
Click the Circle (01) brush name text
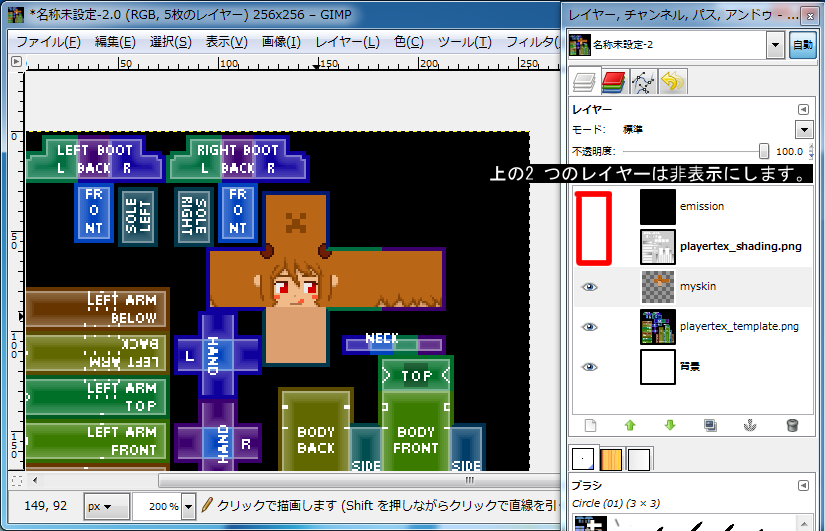click(x=616, y=504)
